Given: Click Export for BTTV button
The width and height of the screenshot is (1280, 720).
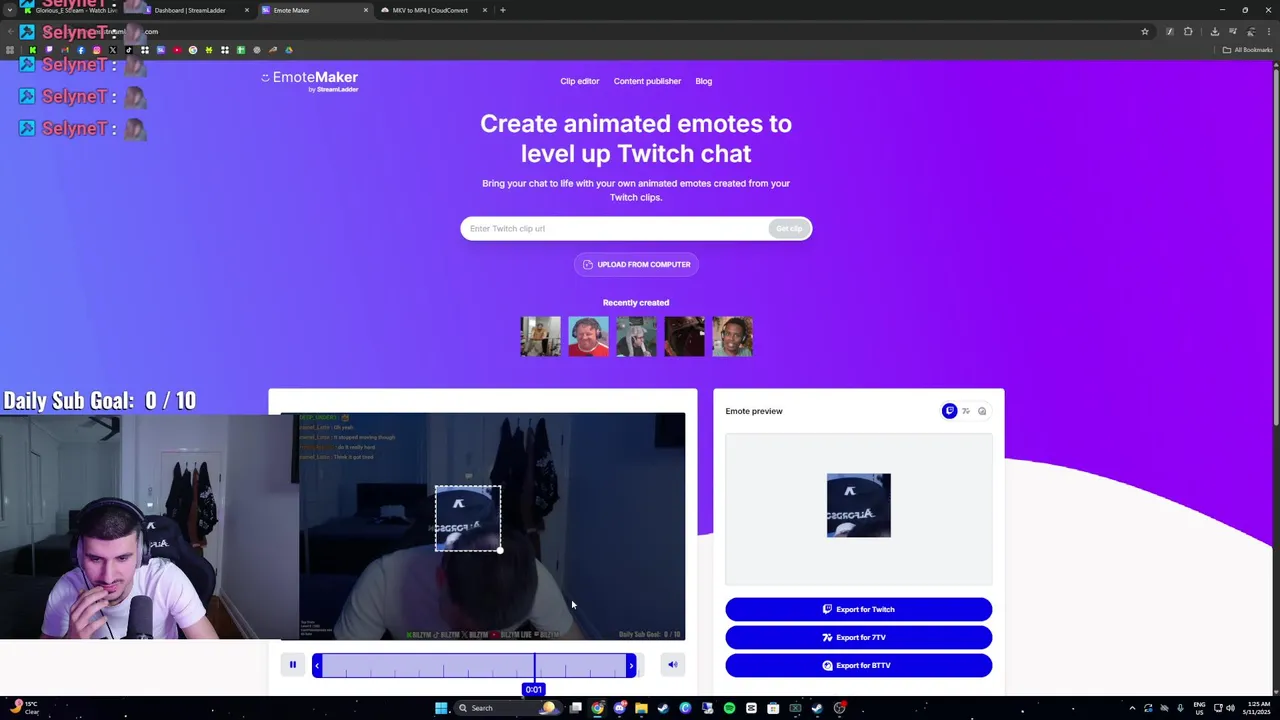Looking at the screenshot, I should tap(859, 665).
